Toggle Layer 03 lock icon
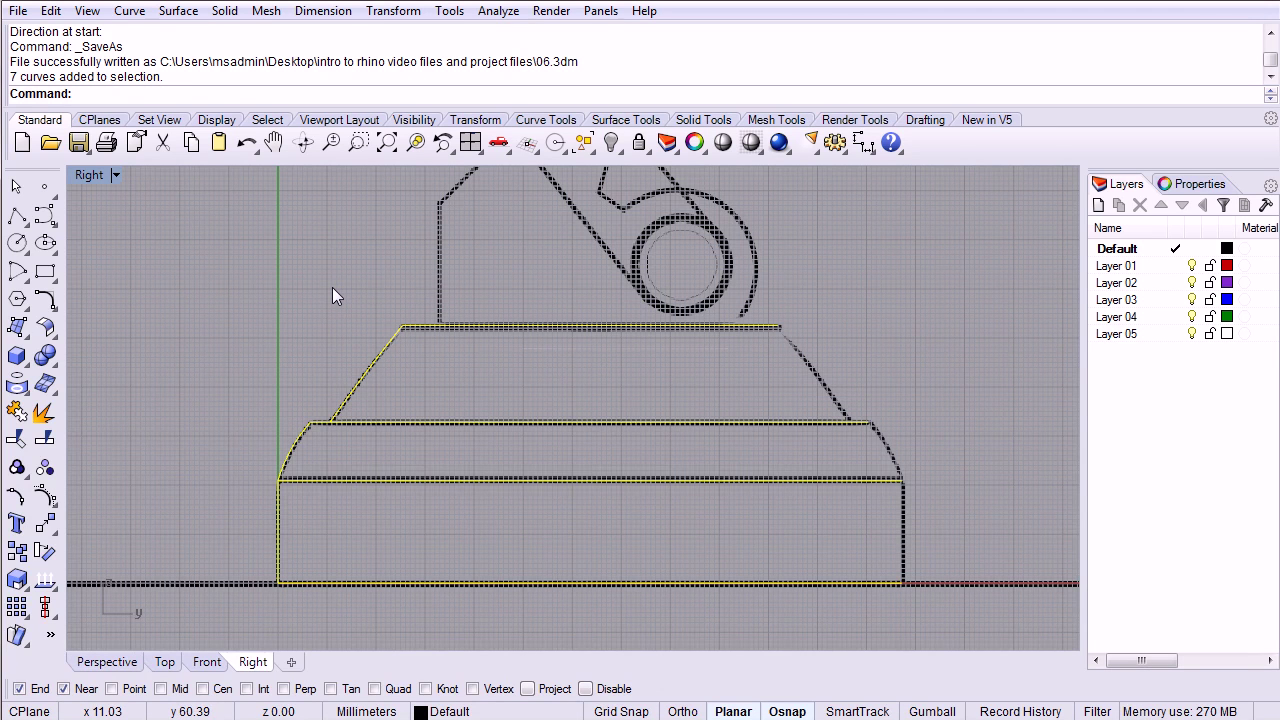1280x720 pixels. click(x=1210, y=300)
